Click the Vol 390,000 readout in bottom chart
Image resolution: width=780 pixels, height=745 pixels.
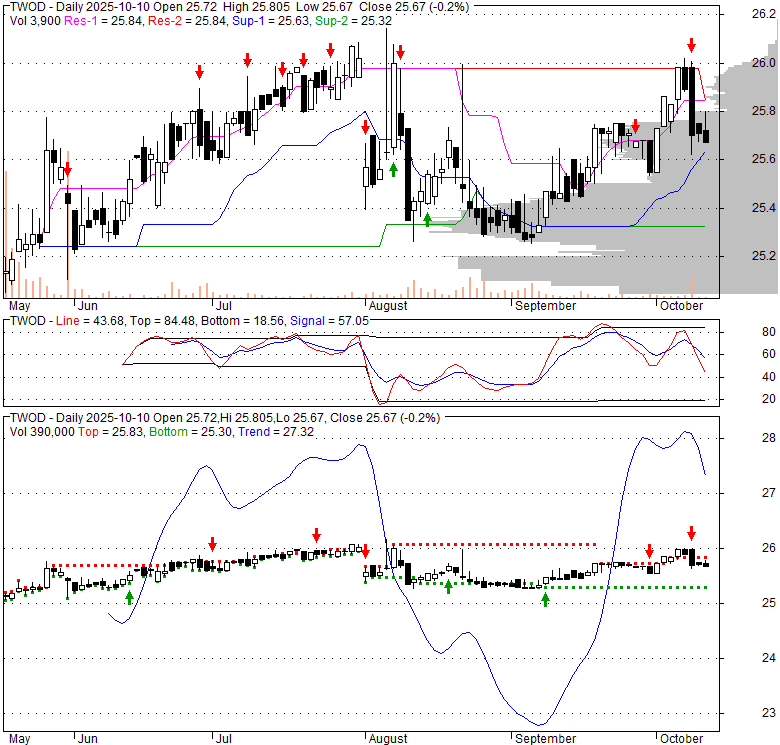click(42, 432)
